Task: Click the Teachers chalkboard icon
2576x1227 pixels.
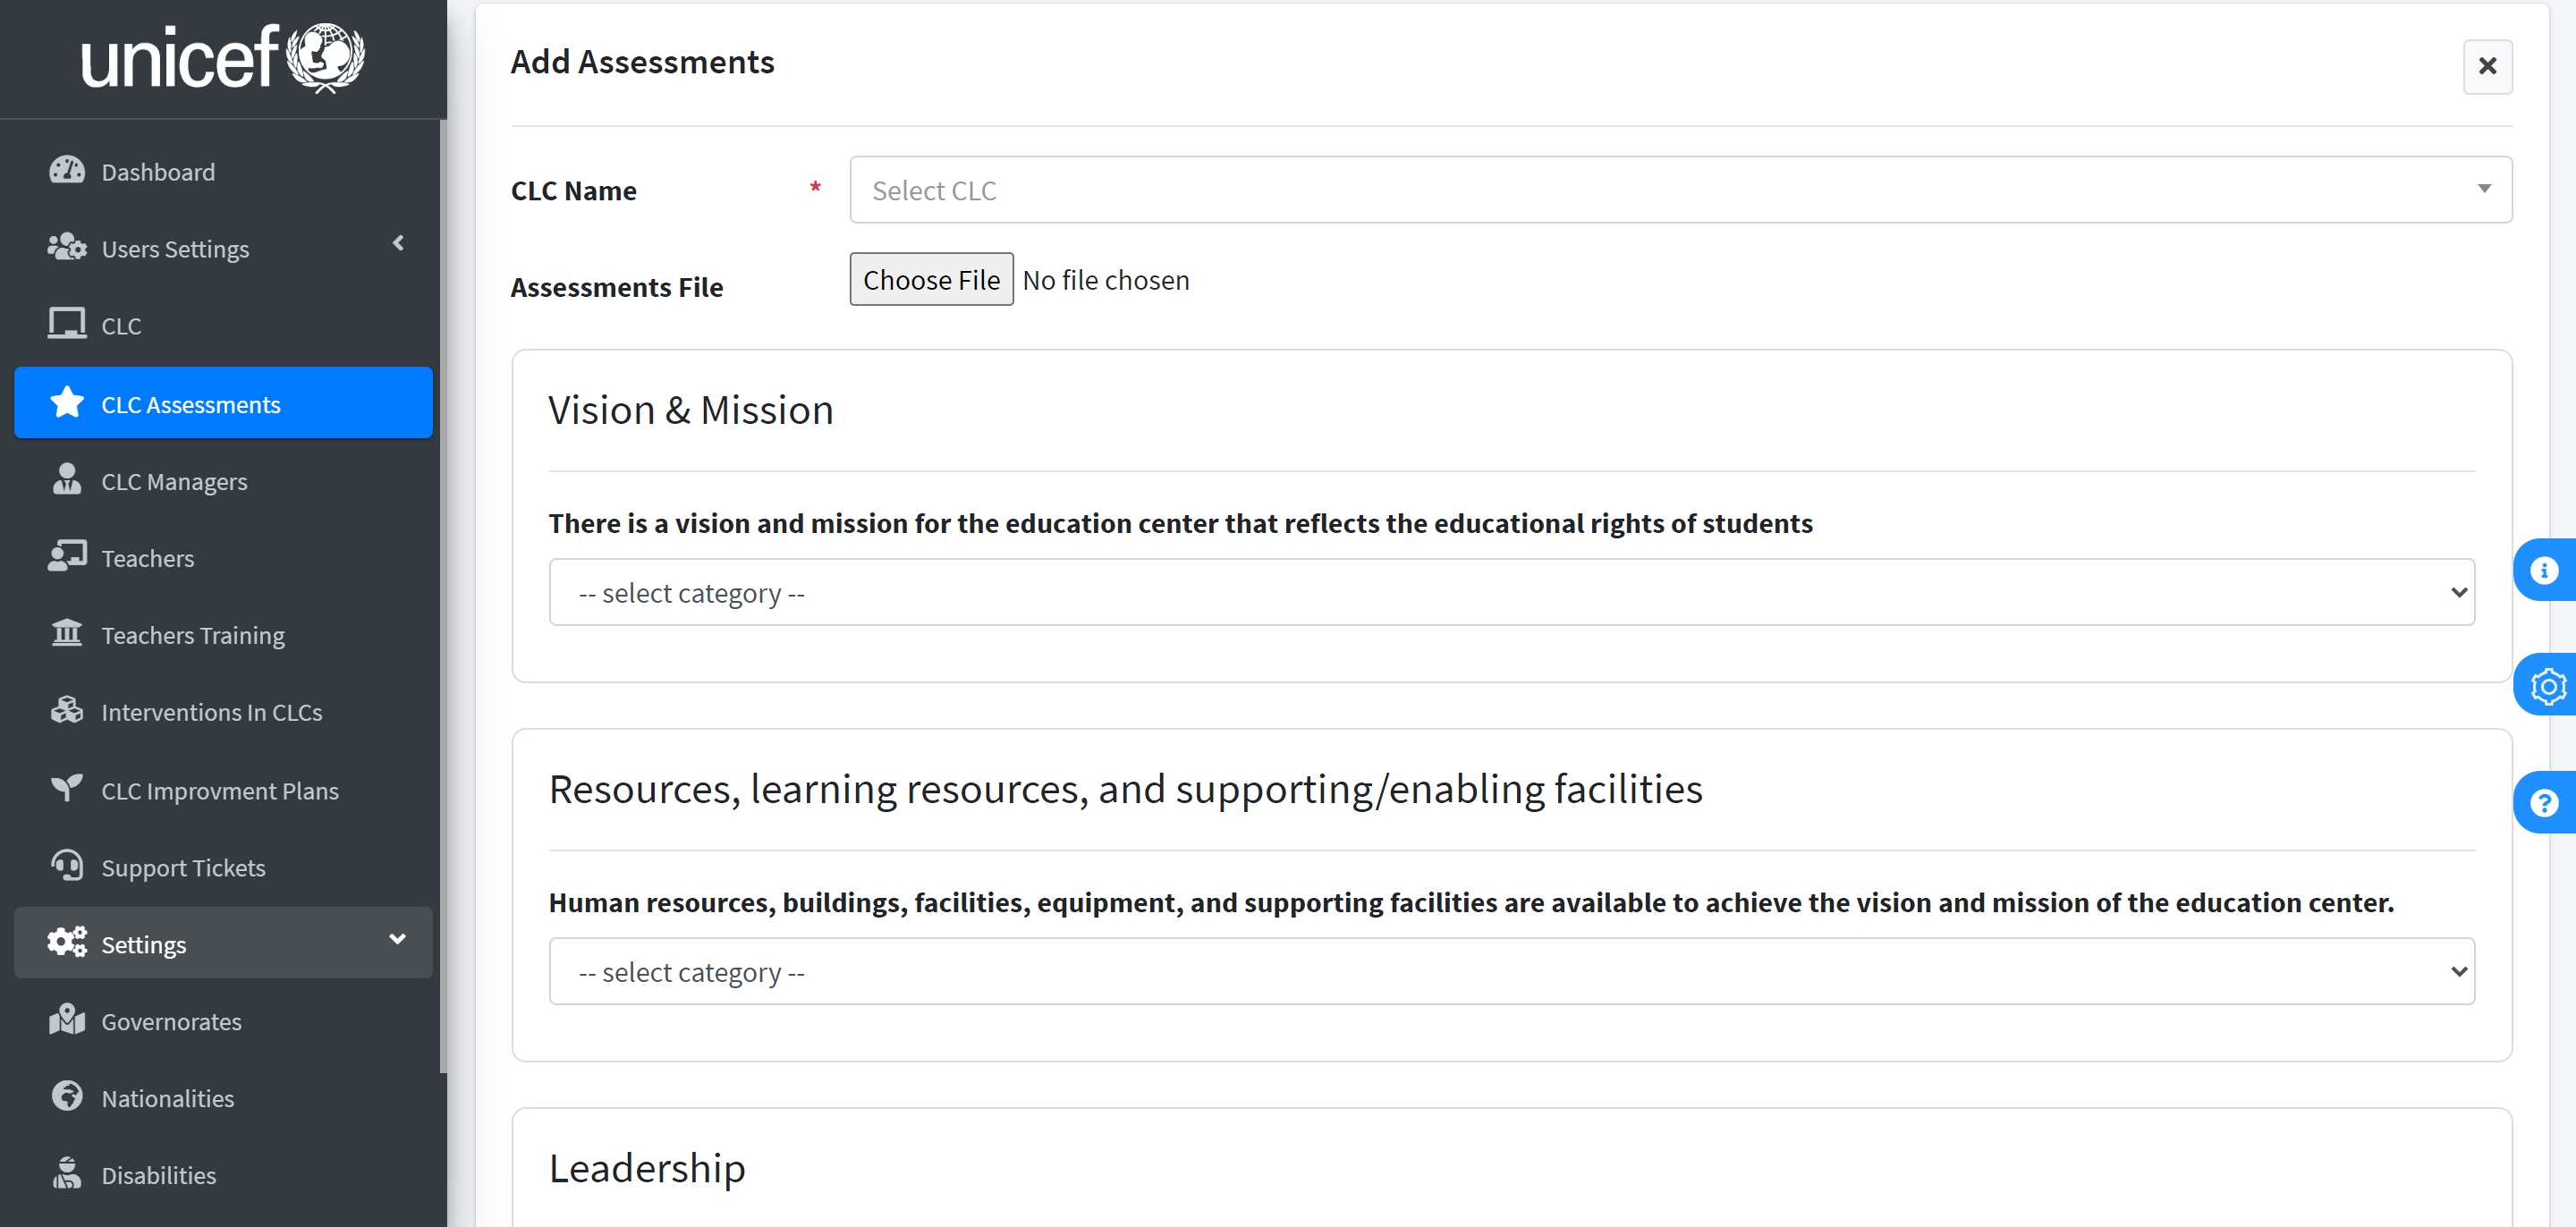Action: tap(67, 557)
